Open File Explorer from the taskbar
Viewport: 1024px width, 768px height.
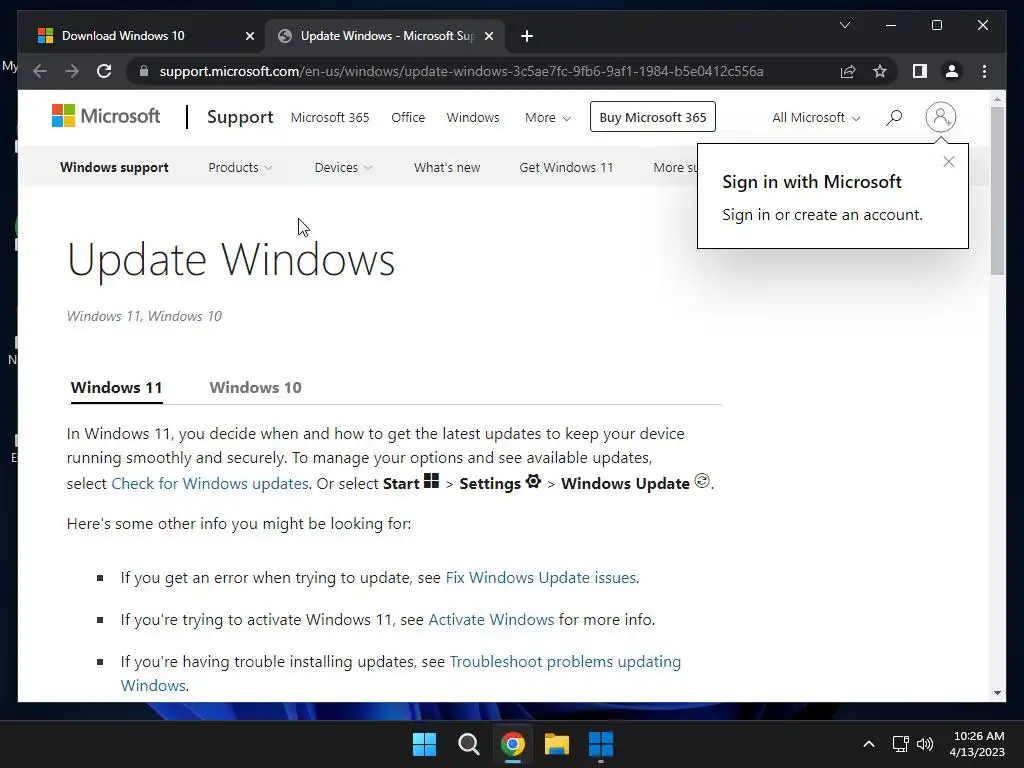(556, 744)
